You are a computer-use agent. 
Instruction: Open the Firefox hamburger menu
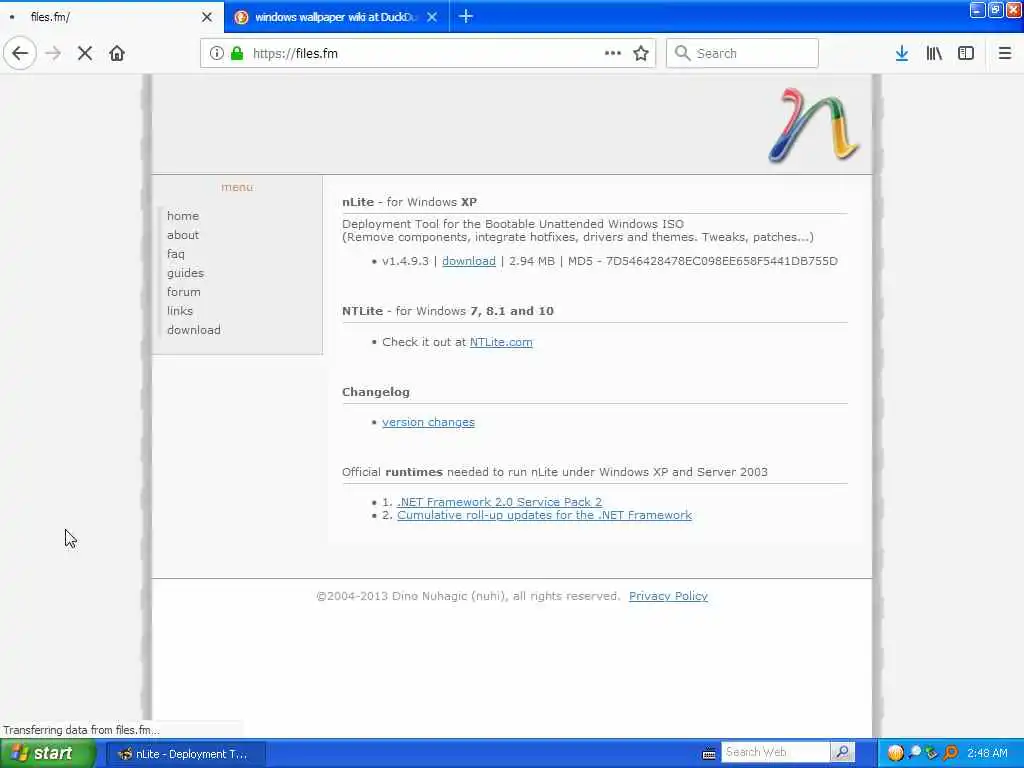pyautogui.click(x=1005, y=54)
